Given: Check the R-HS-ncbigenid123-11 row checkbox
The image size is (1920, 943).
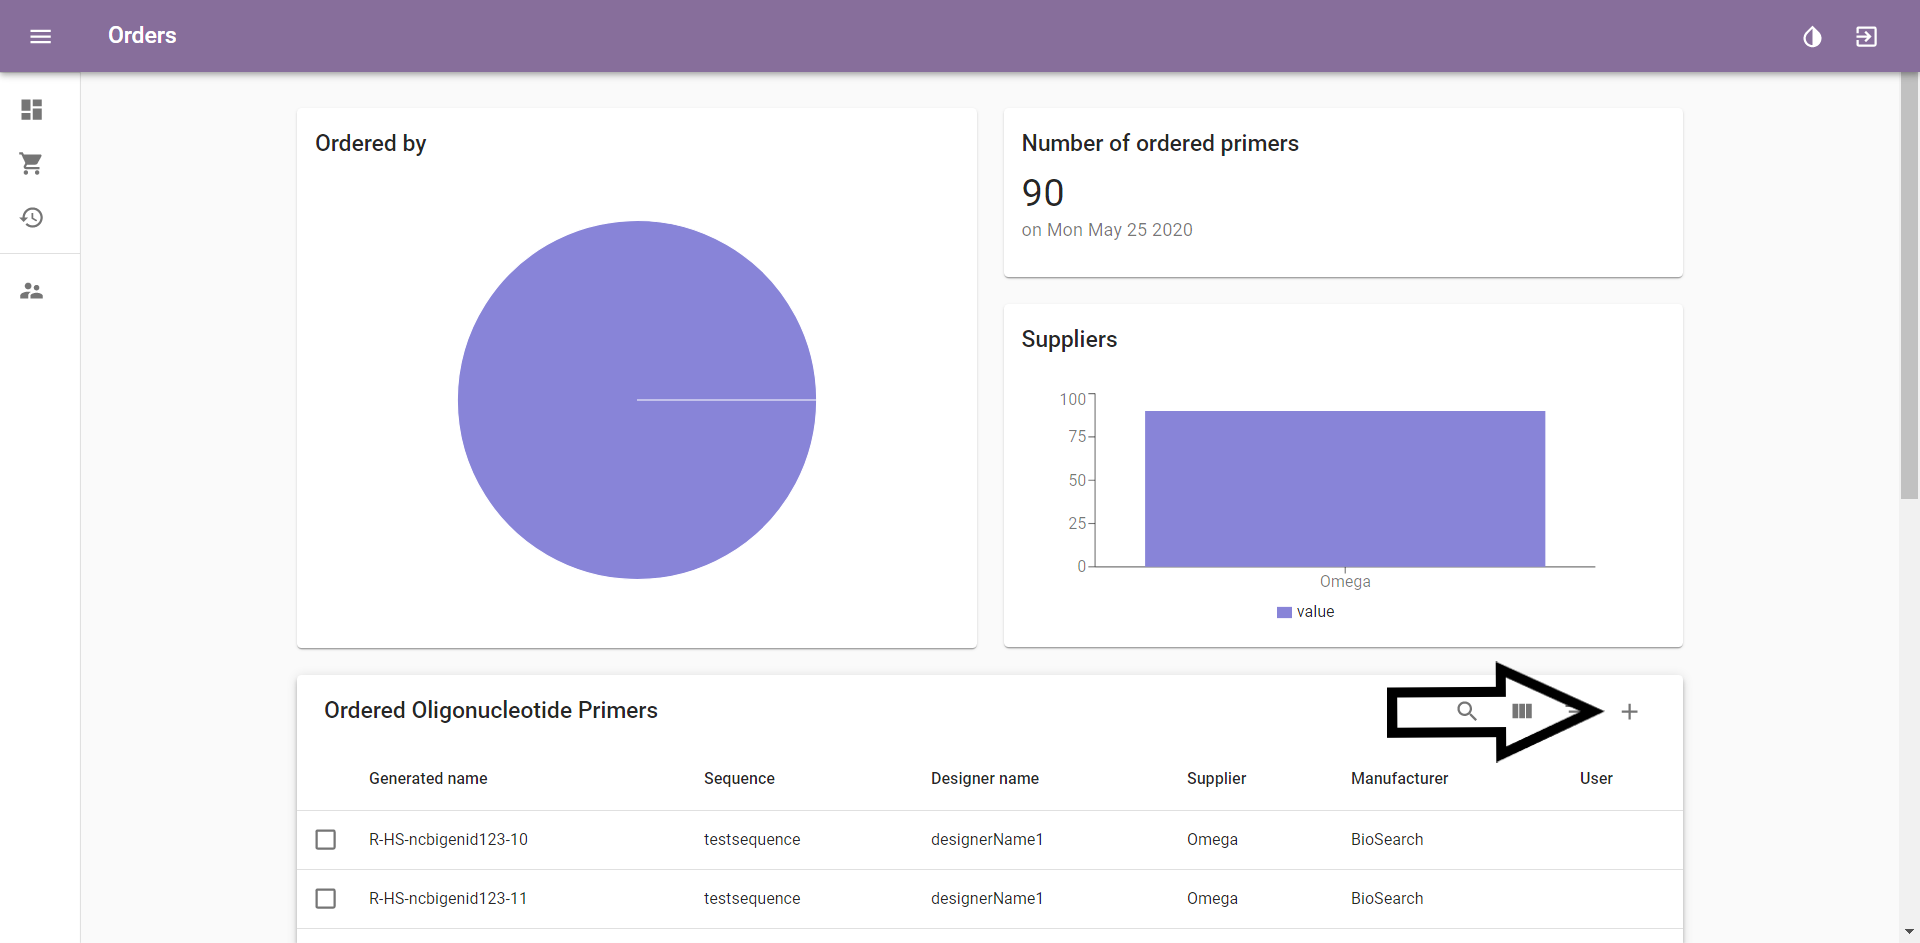Looking at the screenshot, I should pyautogui.click(x=326, y=898).
